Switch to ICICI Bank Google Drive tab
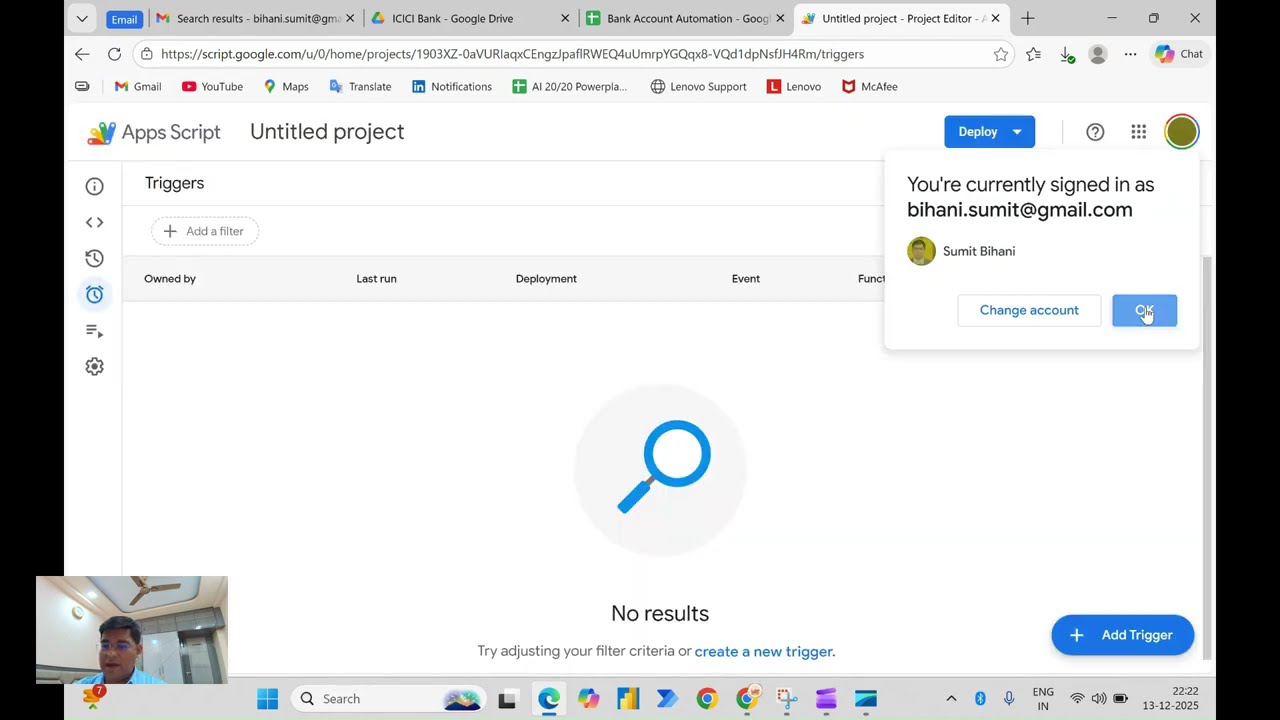The width and height of the screenshot is (1280, 720). [x=470, y=19]
